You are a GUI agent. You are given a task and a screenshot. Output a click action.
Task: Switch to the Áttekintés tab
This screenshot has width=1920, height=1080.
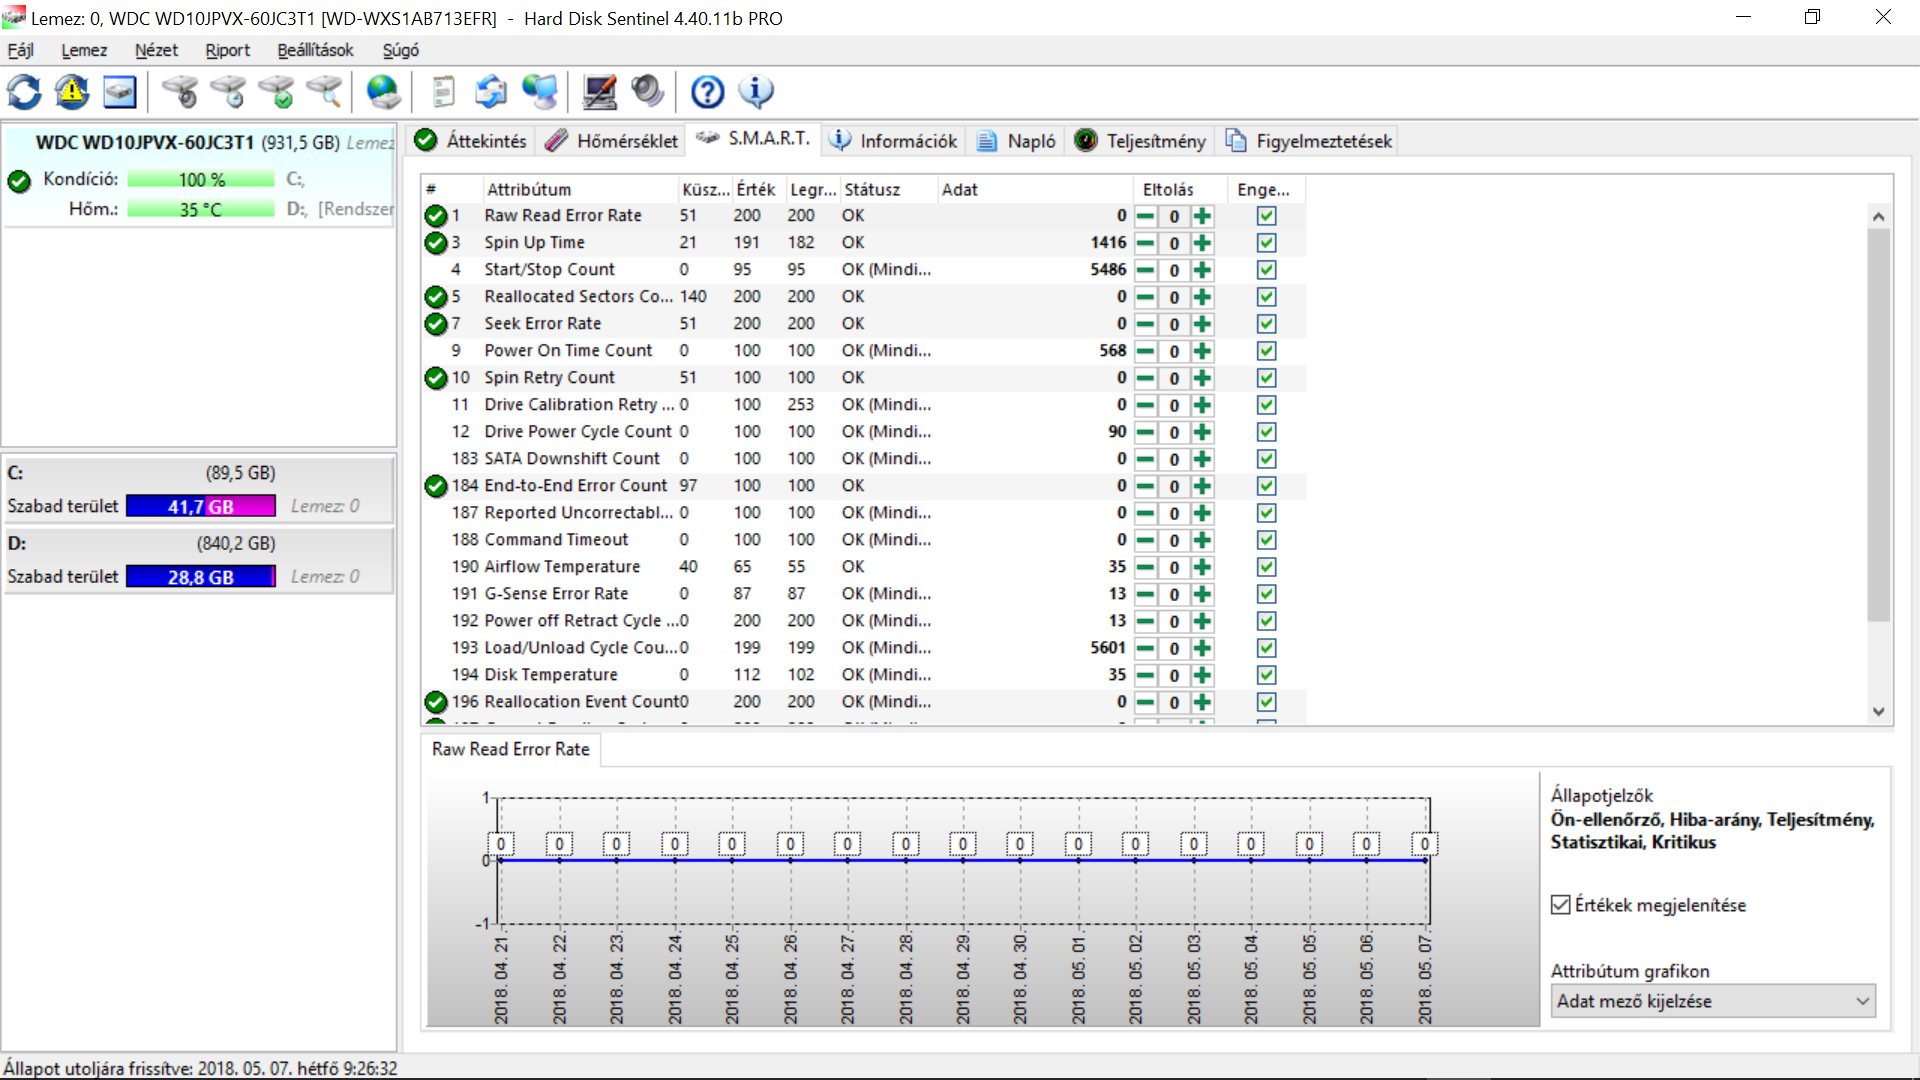coord(471,141)
